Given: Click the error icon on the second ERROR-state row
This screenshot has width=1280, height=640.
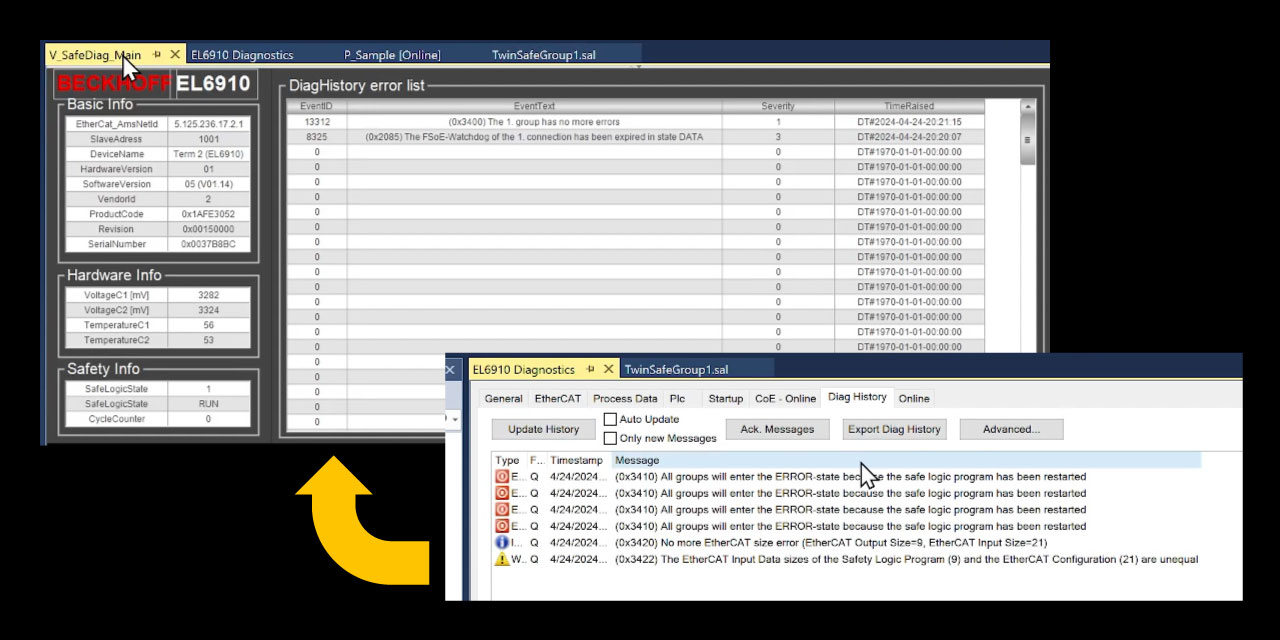Looking at the screenshot, I should tap(502, 493).
